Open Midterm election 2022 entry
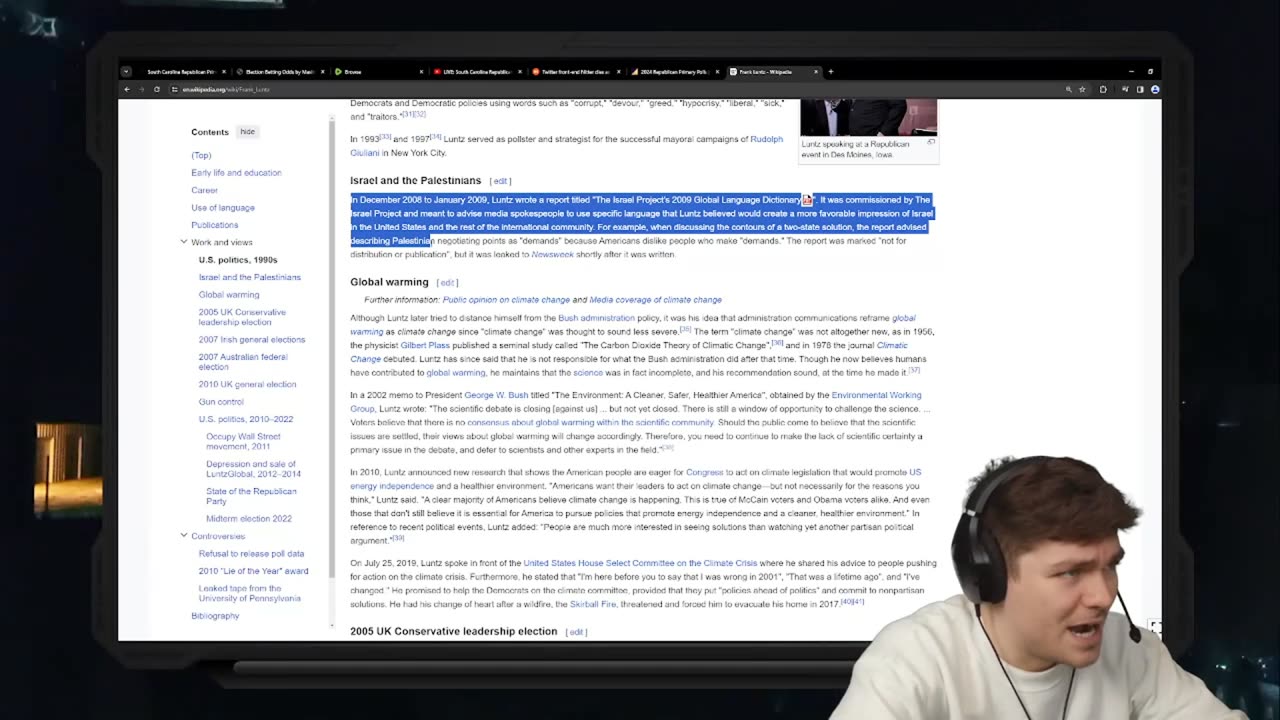1280x720 pixels. [249, 518]
